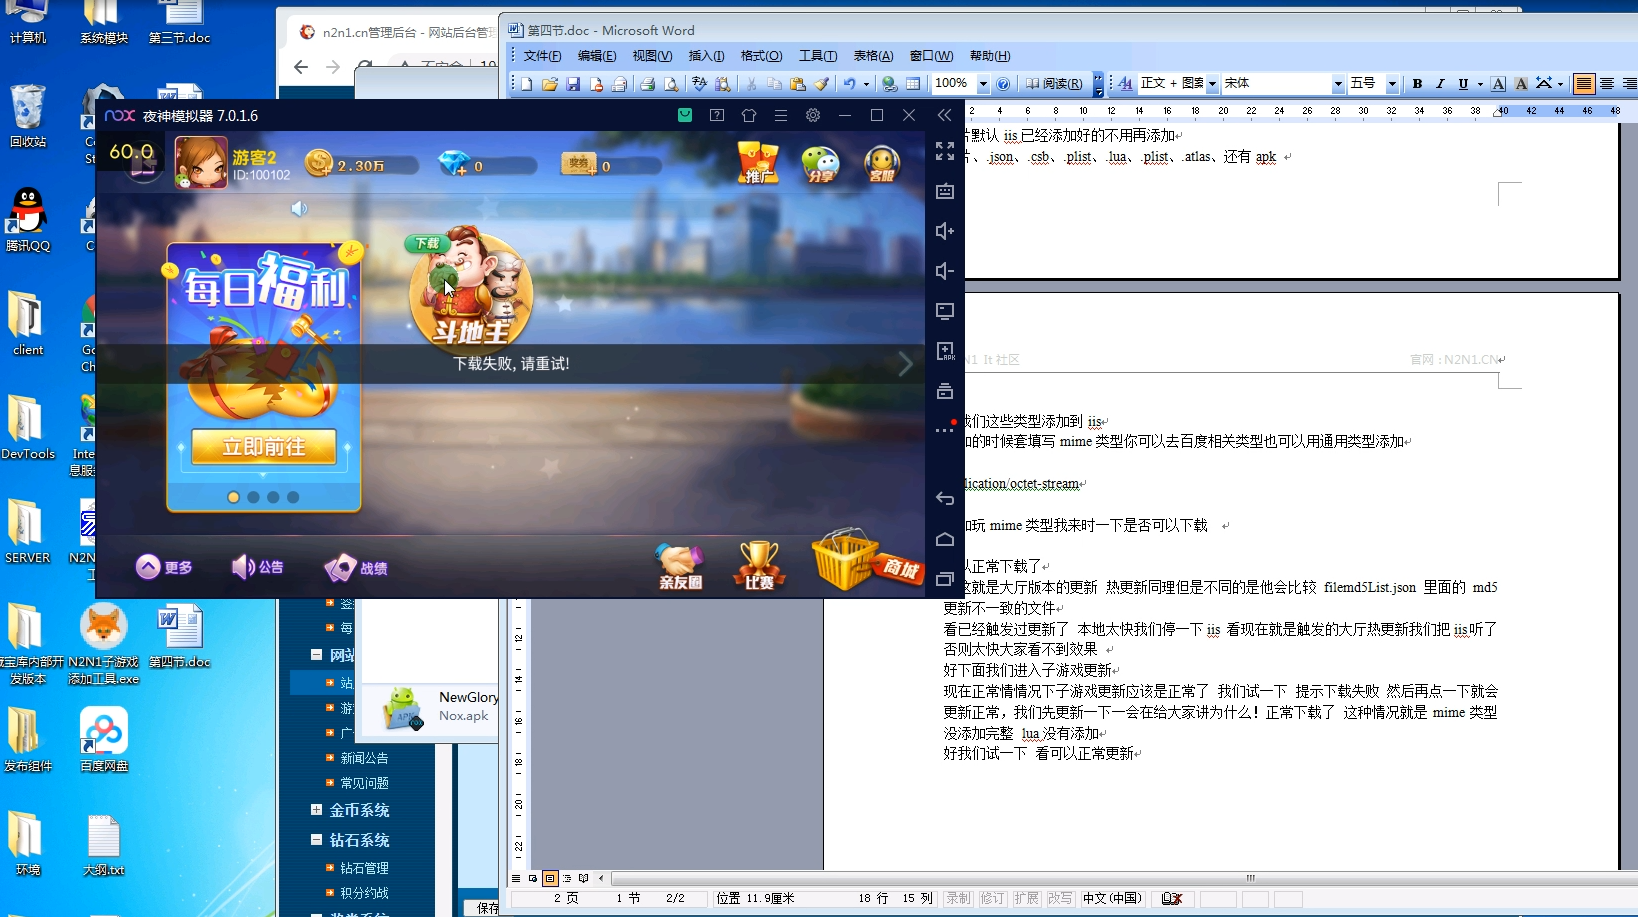Select the 战绩 records icon

pos(355,567)
